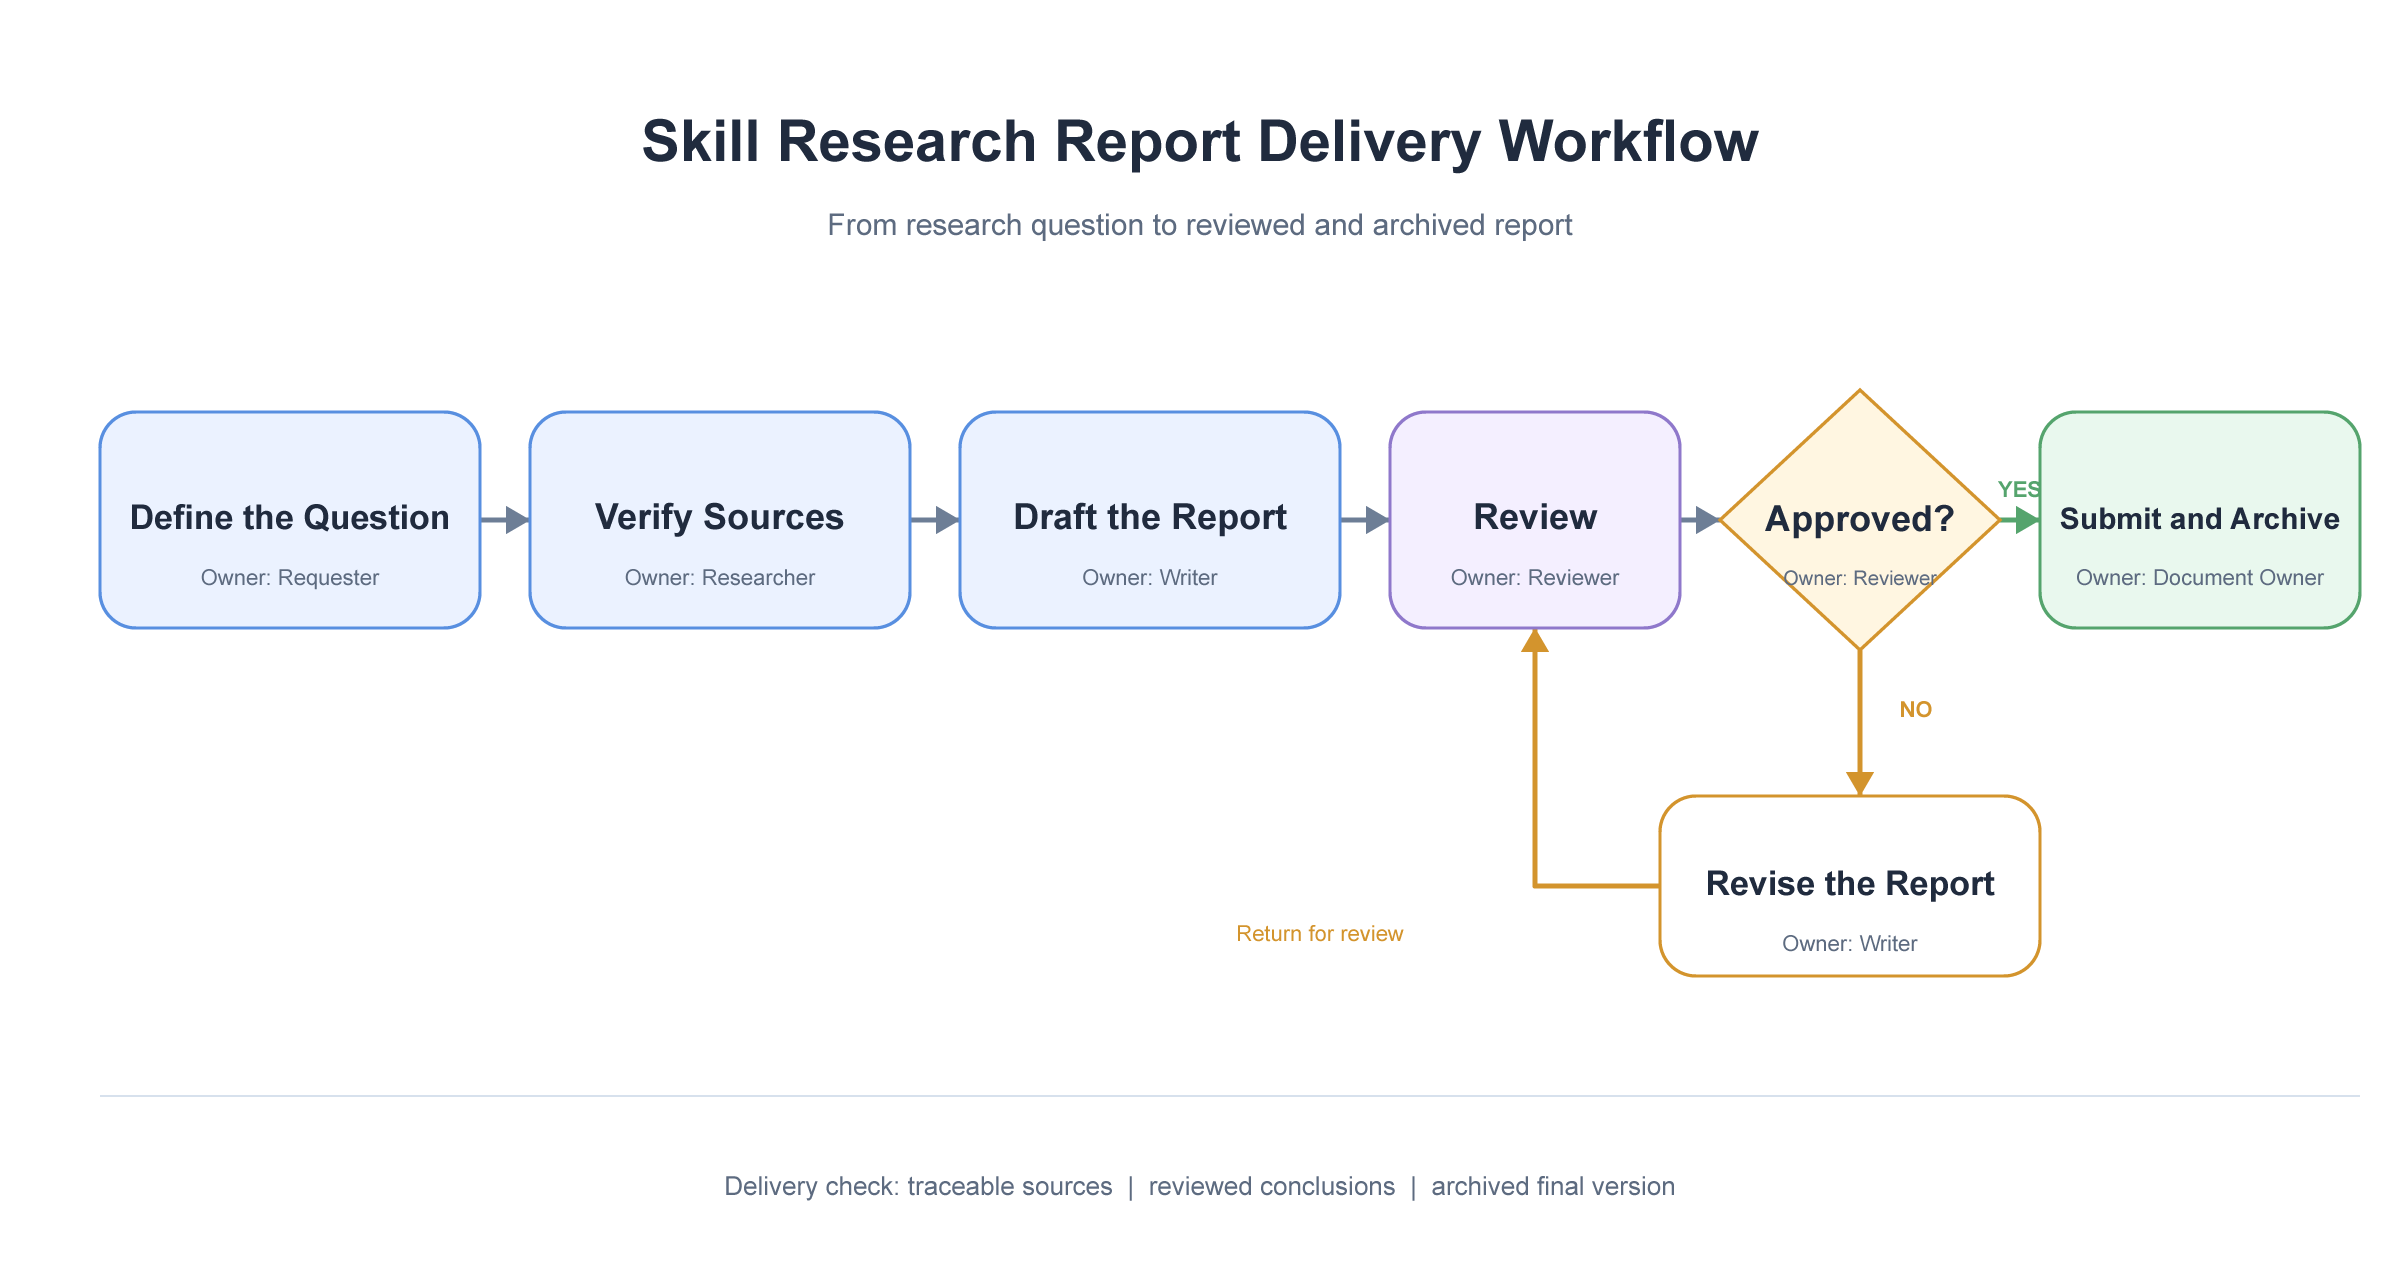This screenshot has height=1280, width=2400.
Task: Select the Verify Sources step box
Action: [x=720, y=520]
